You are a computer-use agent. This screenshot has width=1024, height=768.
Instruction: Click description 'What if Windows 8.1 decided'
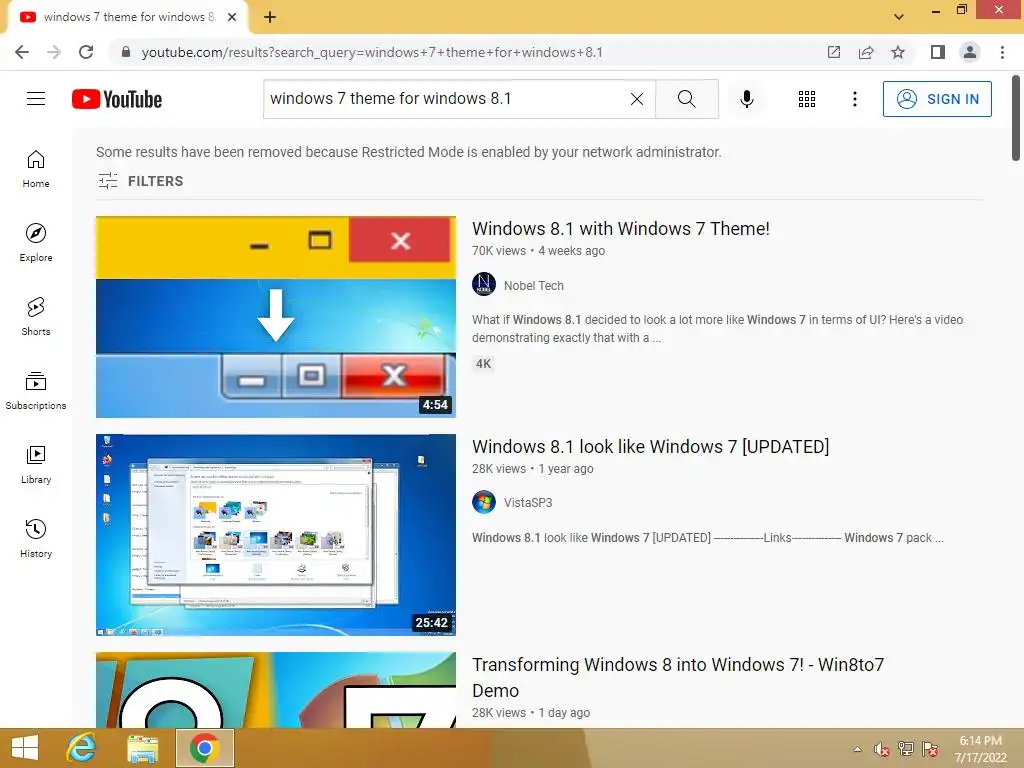tap(717, 328)
